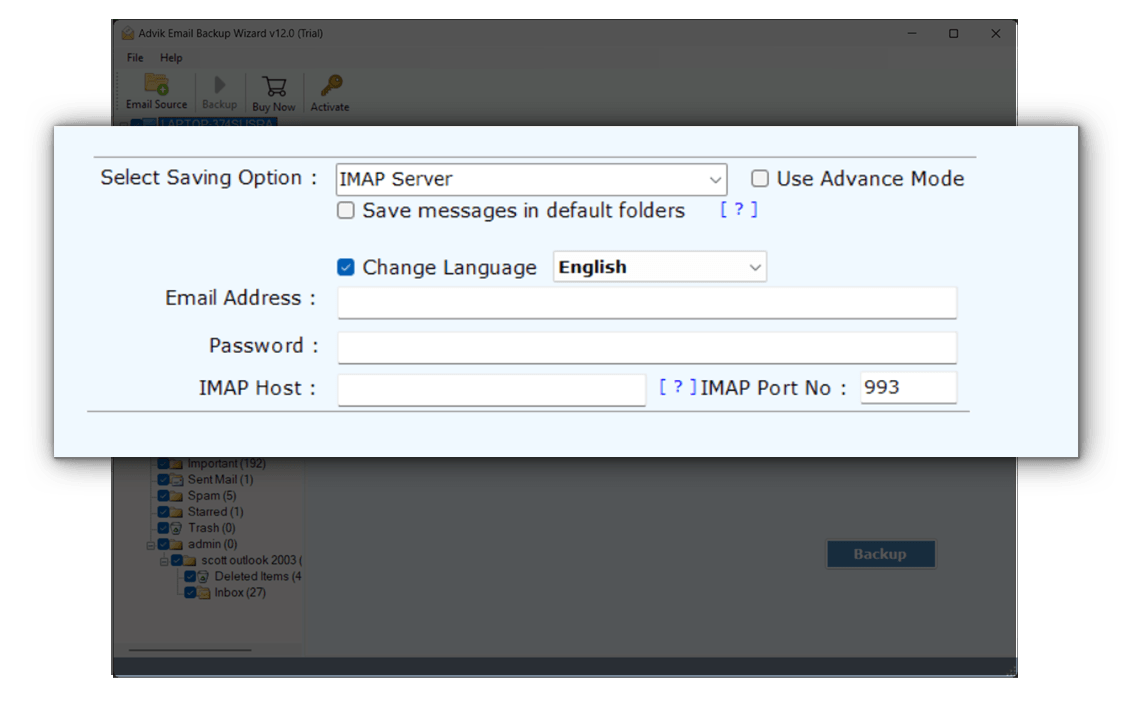
Task: Click the Backup button
Action: [x=880, y=554]
